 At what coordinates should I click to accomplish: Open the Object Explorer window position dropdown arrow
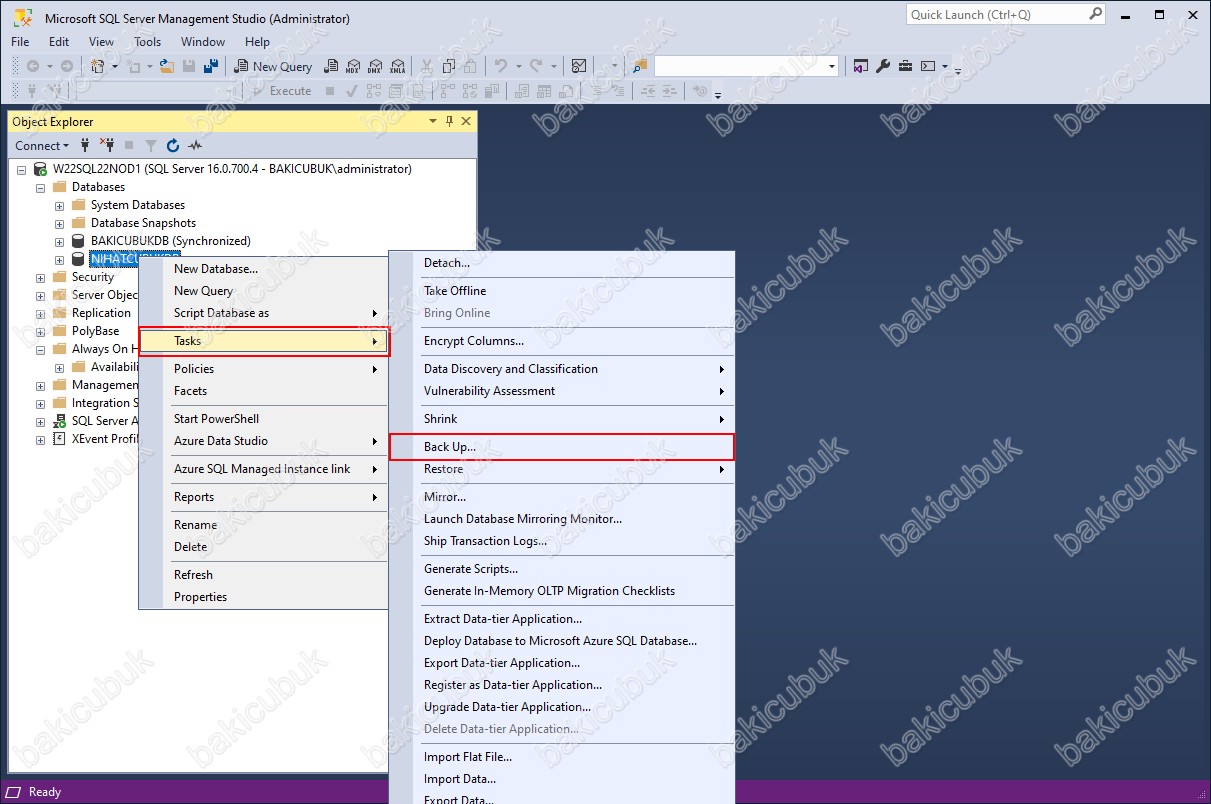[x=433, y=121]
